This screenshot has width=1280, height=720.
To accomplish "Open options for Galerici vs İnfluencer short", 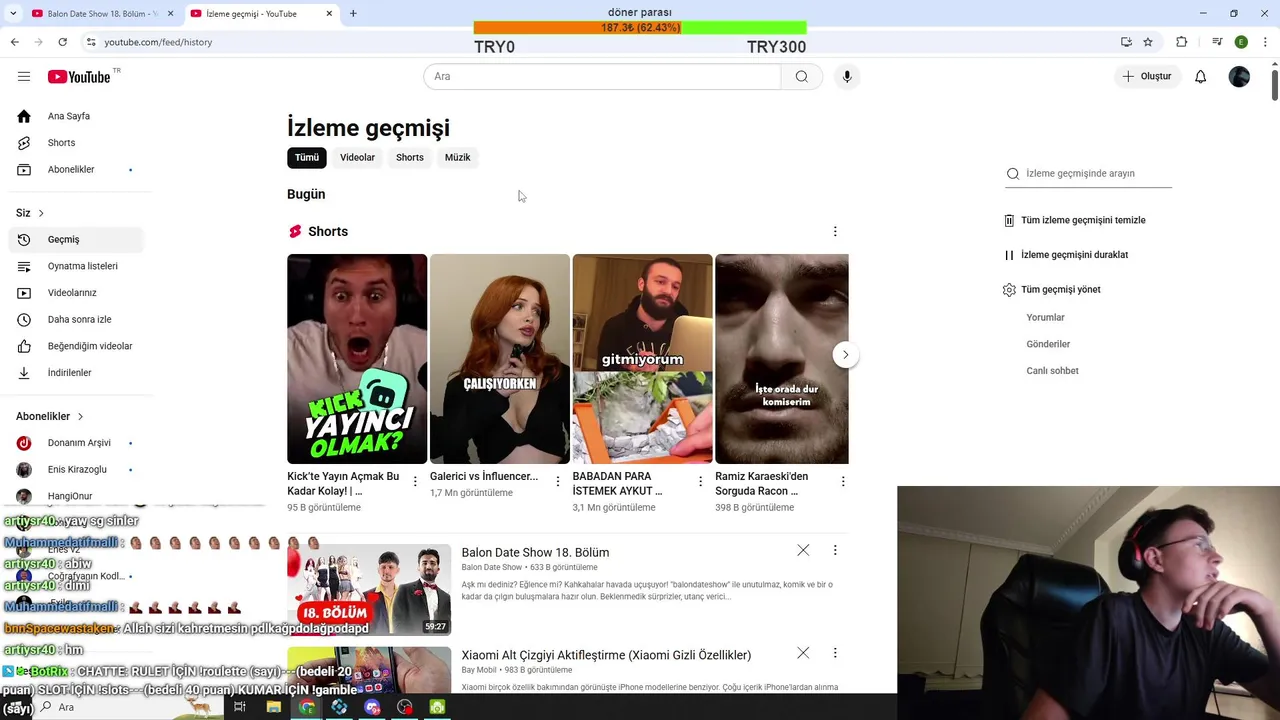I will click(558, 482).
